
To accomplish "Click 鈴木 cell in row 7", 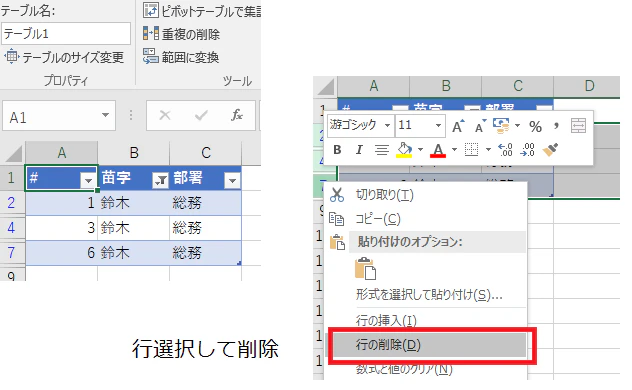I will coord(134,253).
